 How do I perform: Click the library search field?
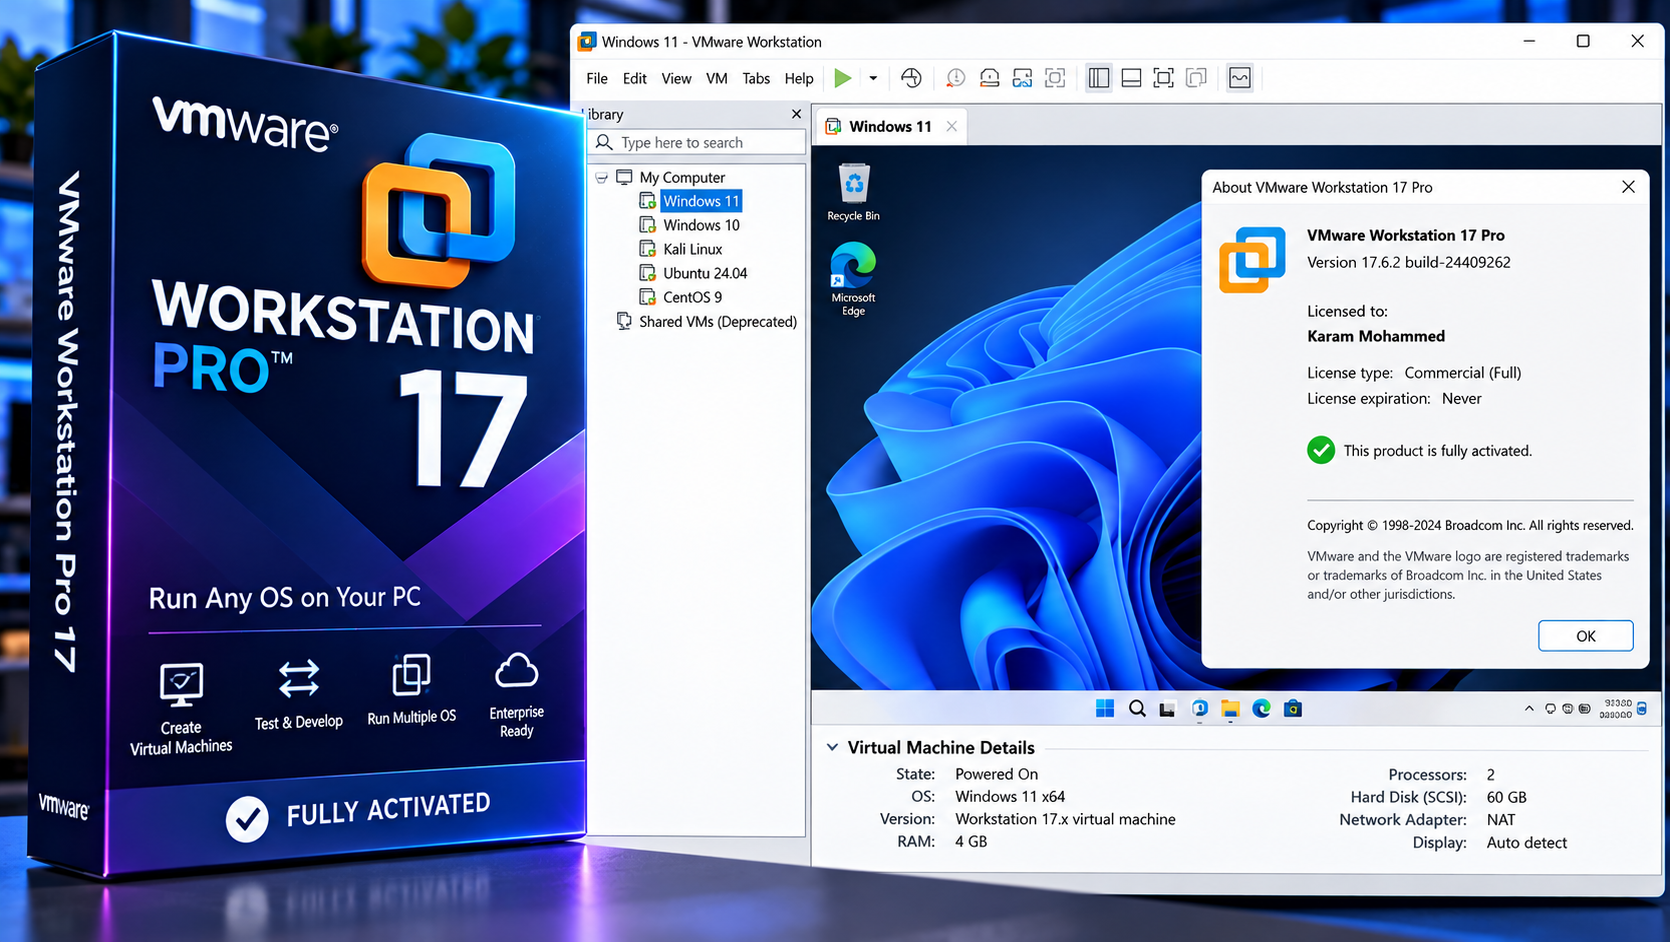point(697,142)
